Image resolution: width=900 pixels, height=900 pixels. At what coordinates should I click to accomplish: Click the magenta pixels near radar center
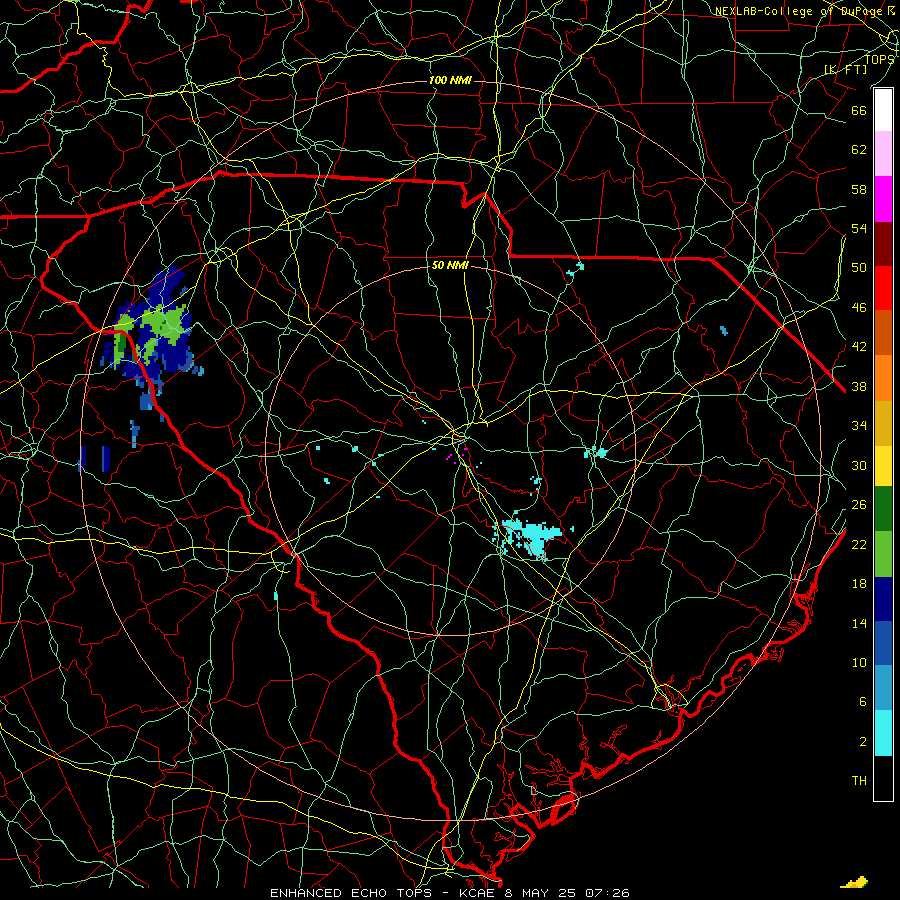point(456,455)
